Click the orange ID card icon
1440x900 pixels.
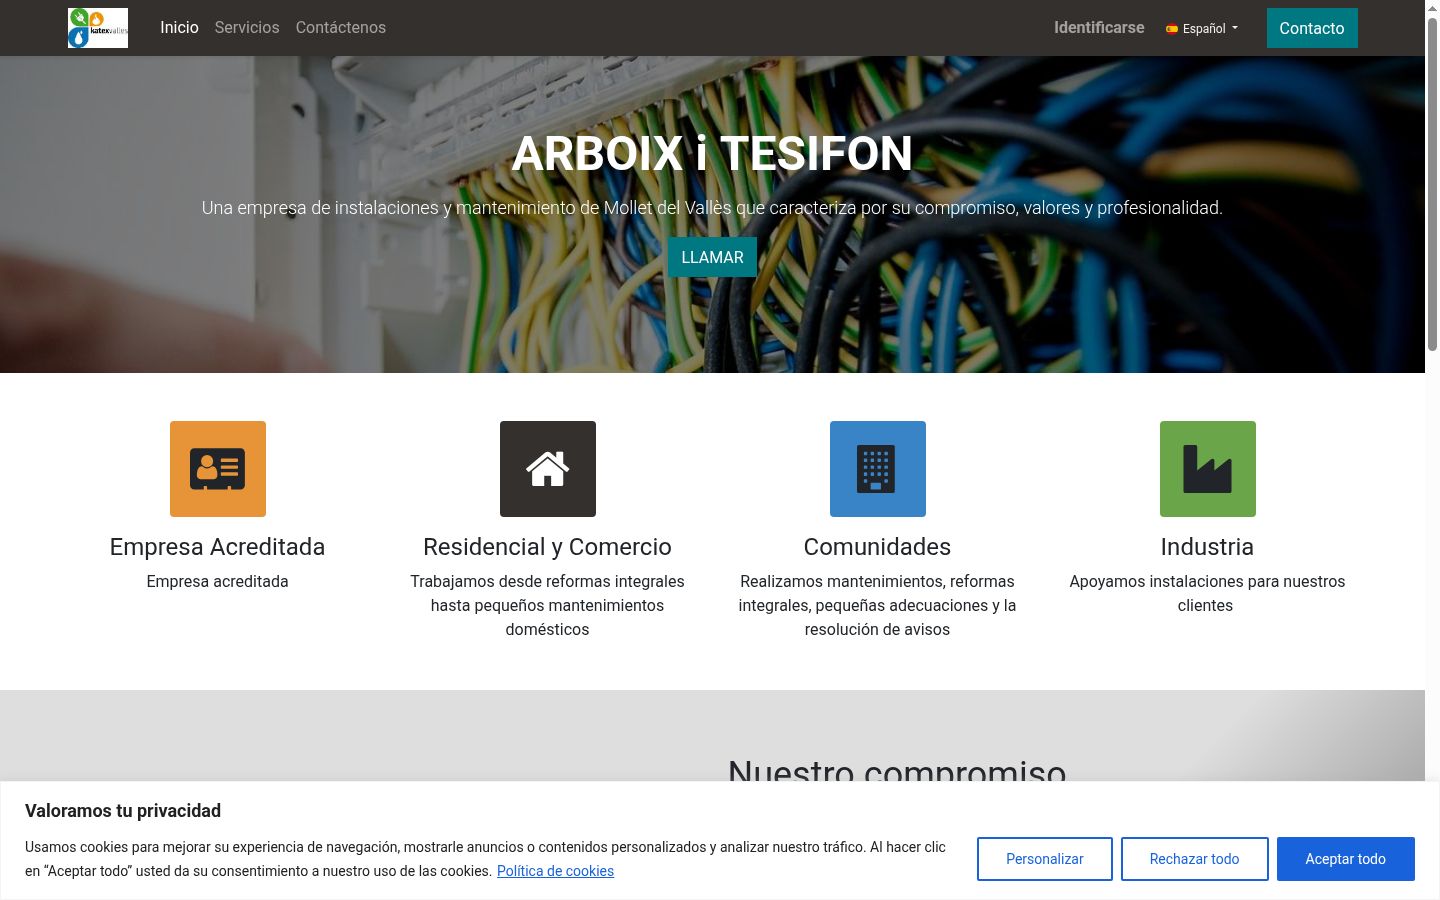click(218, 469)
